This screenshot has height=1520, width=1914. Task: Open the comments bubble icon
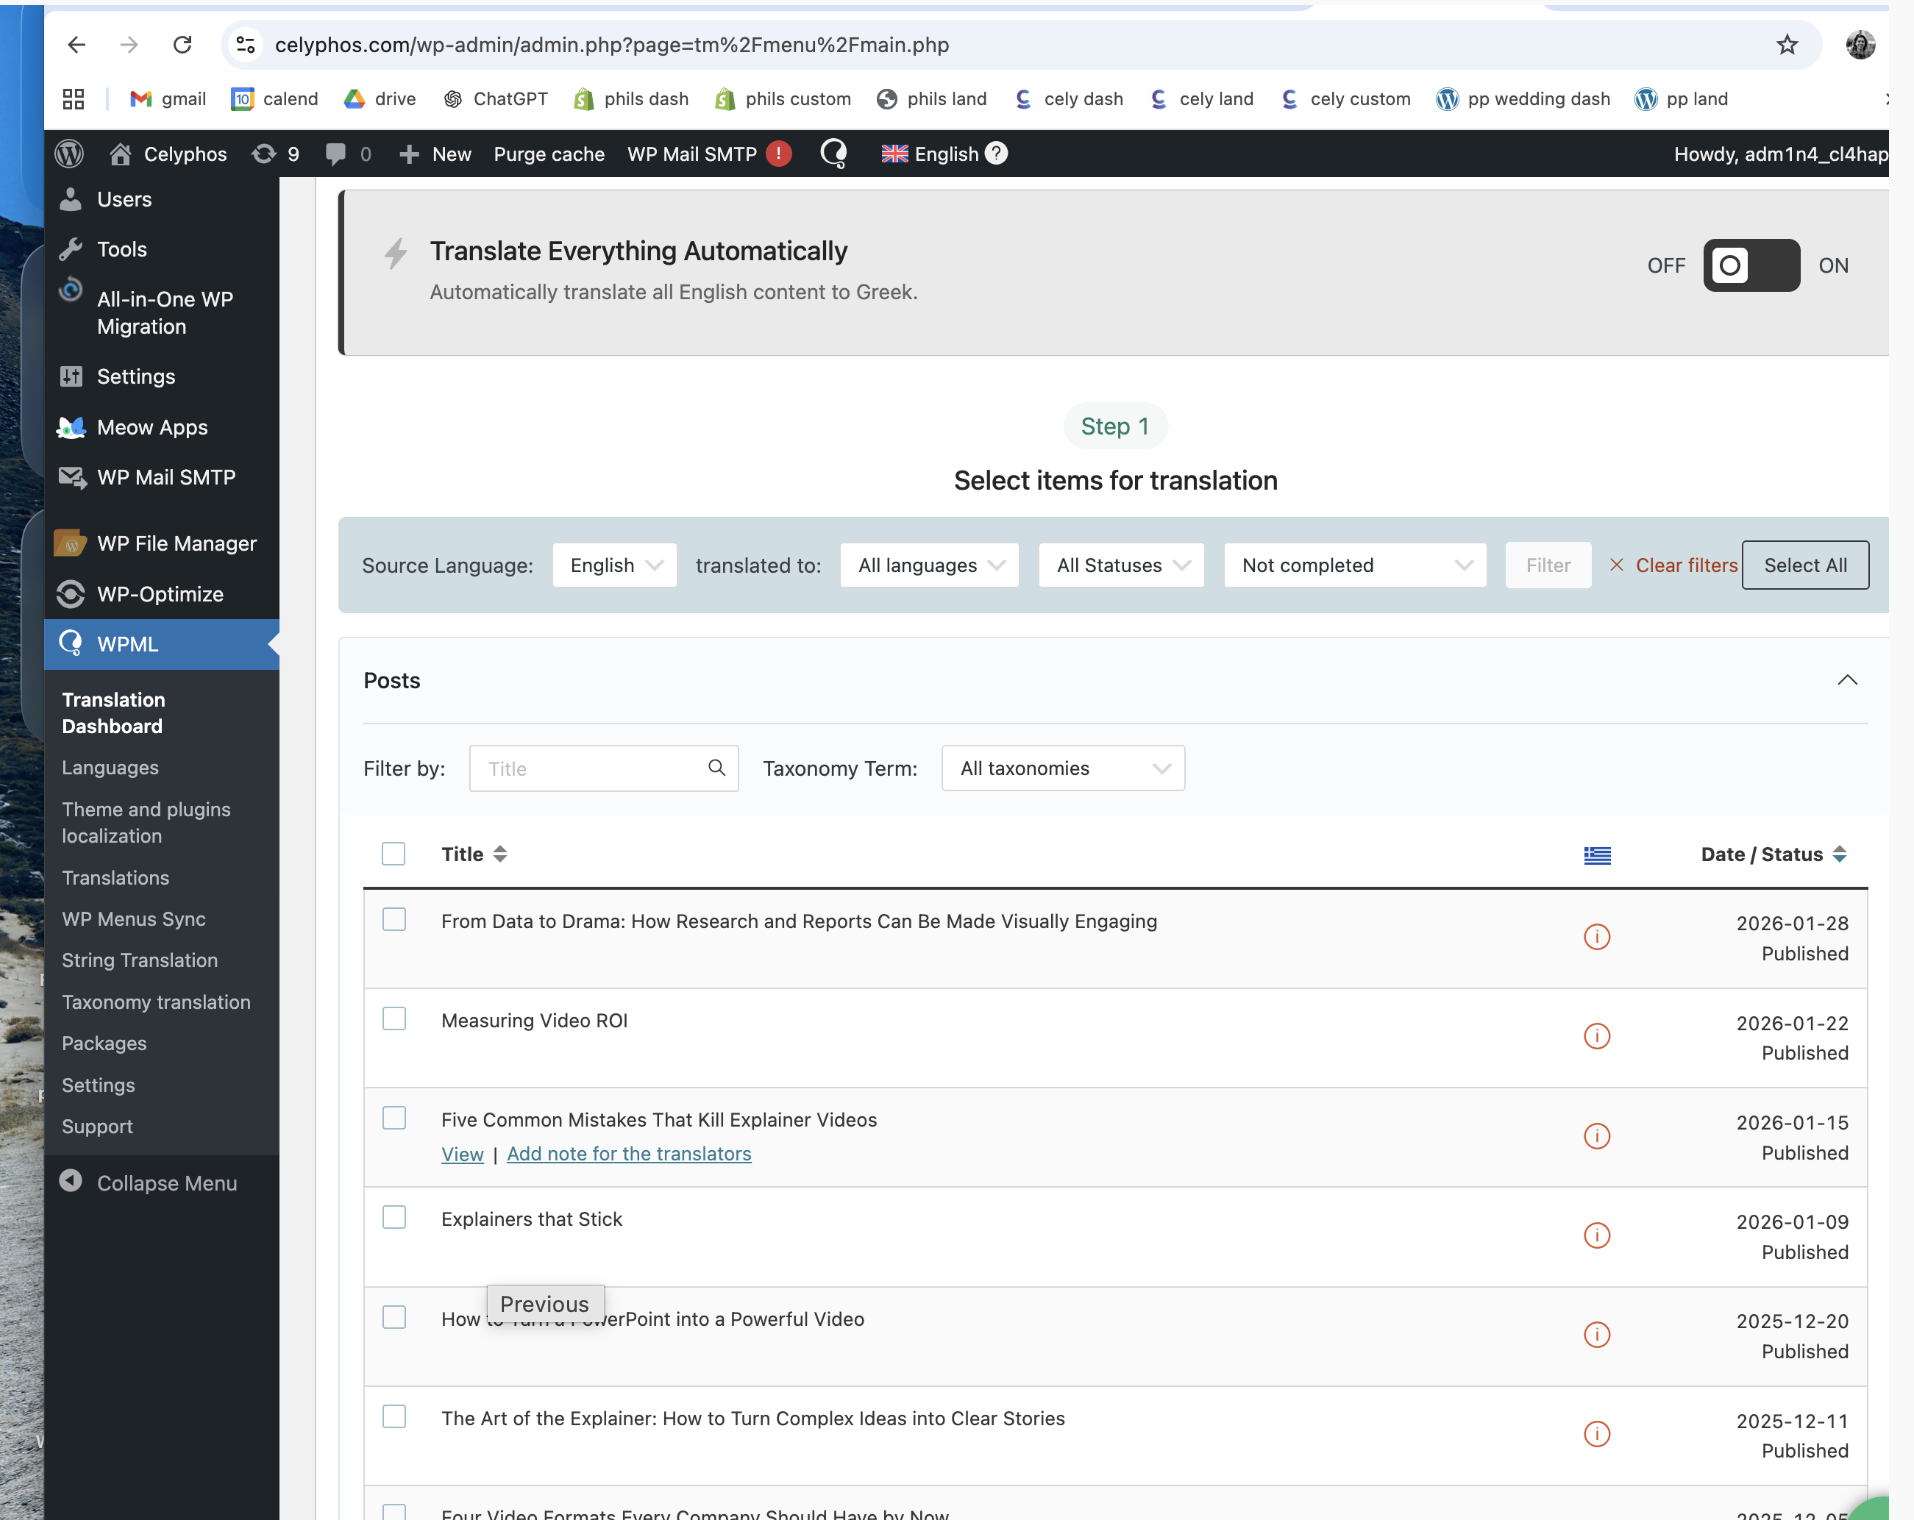(336, 154)
